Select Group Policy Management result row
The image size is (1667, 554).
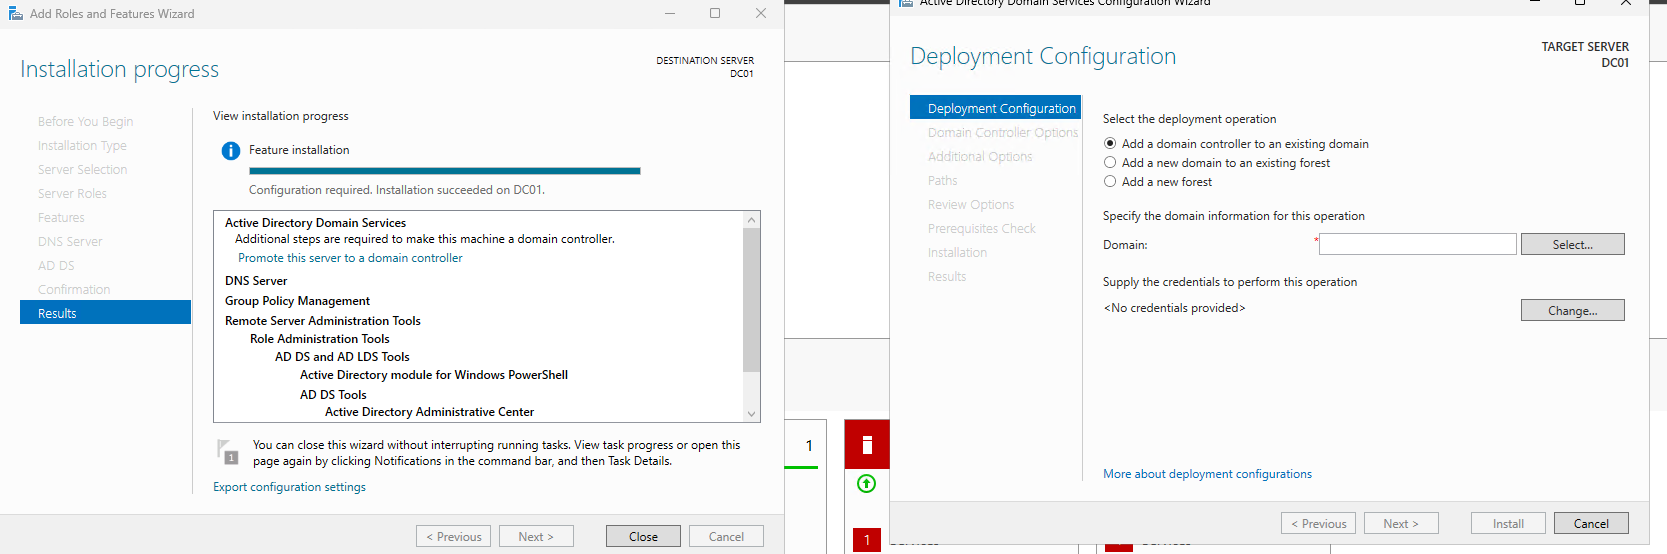tap(297, 301)
